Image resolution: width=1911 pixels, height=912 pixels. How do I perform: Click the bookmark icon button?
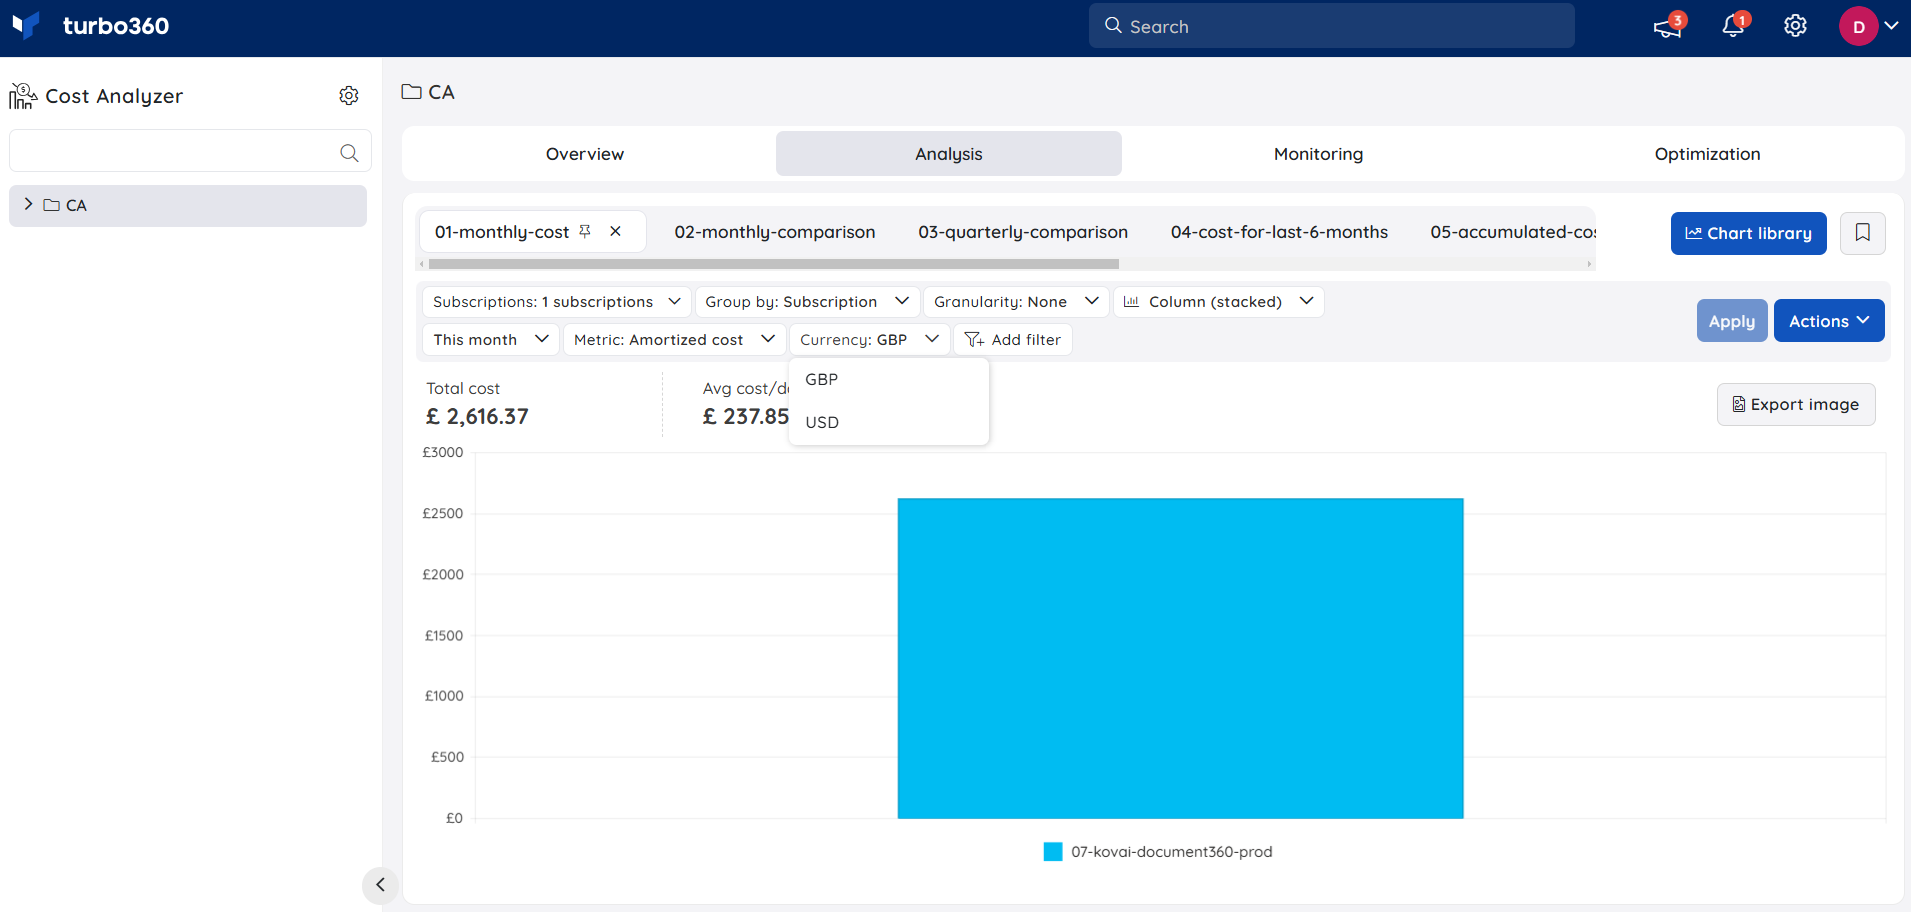tap(1862, 233)
